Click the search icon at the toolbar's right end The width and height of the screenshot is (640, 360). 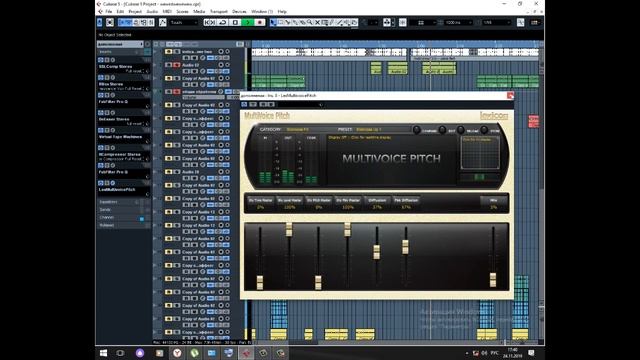[x=520, y=22]
